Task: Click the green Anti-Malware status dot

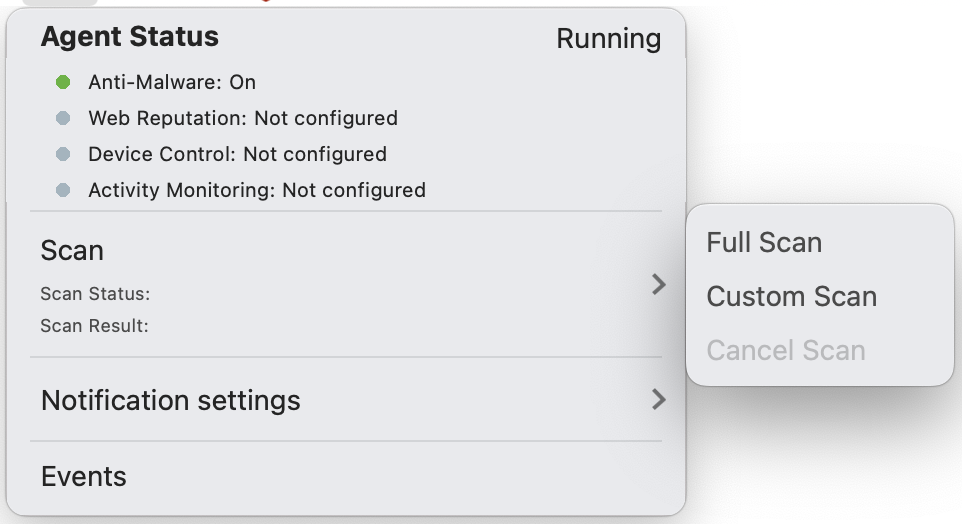Action: 63,82
